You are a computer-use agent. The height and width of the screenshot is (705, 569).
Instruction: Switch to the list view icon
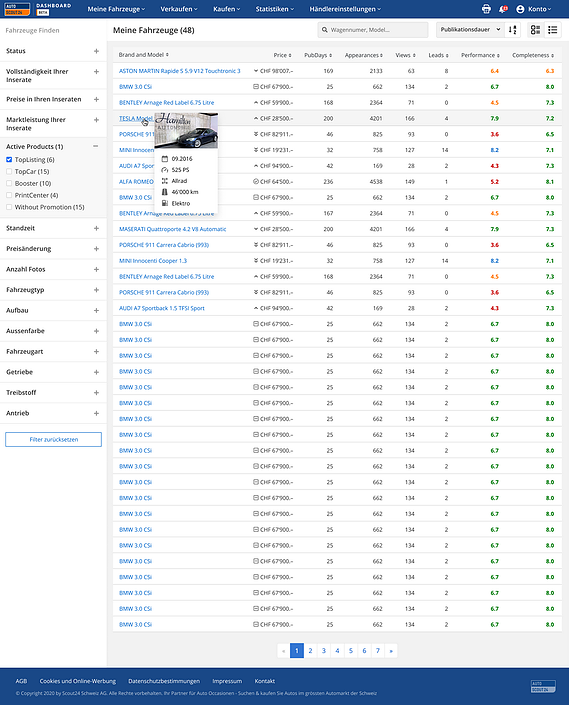[552, 30]
